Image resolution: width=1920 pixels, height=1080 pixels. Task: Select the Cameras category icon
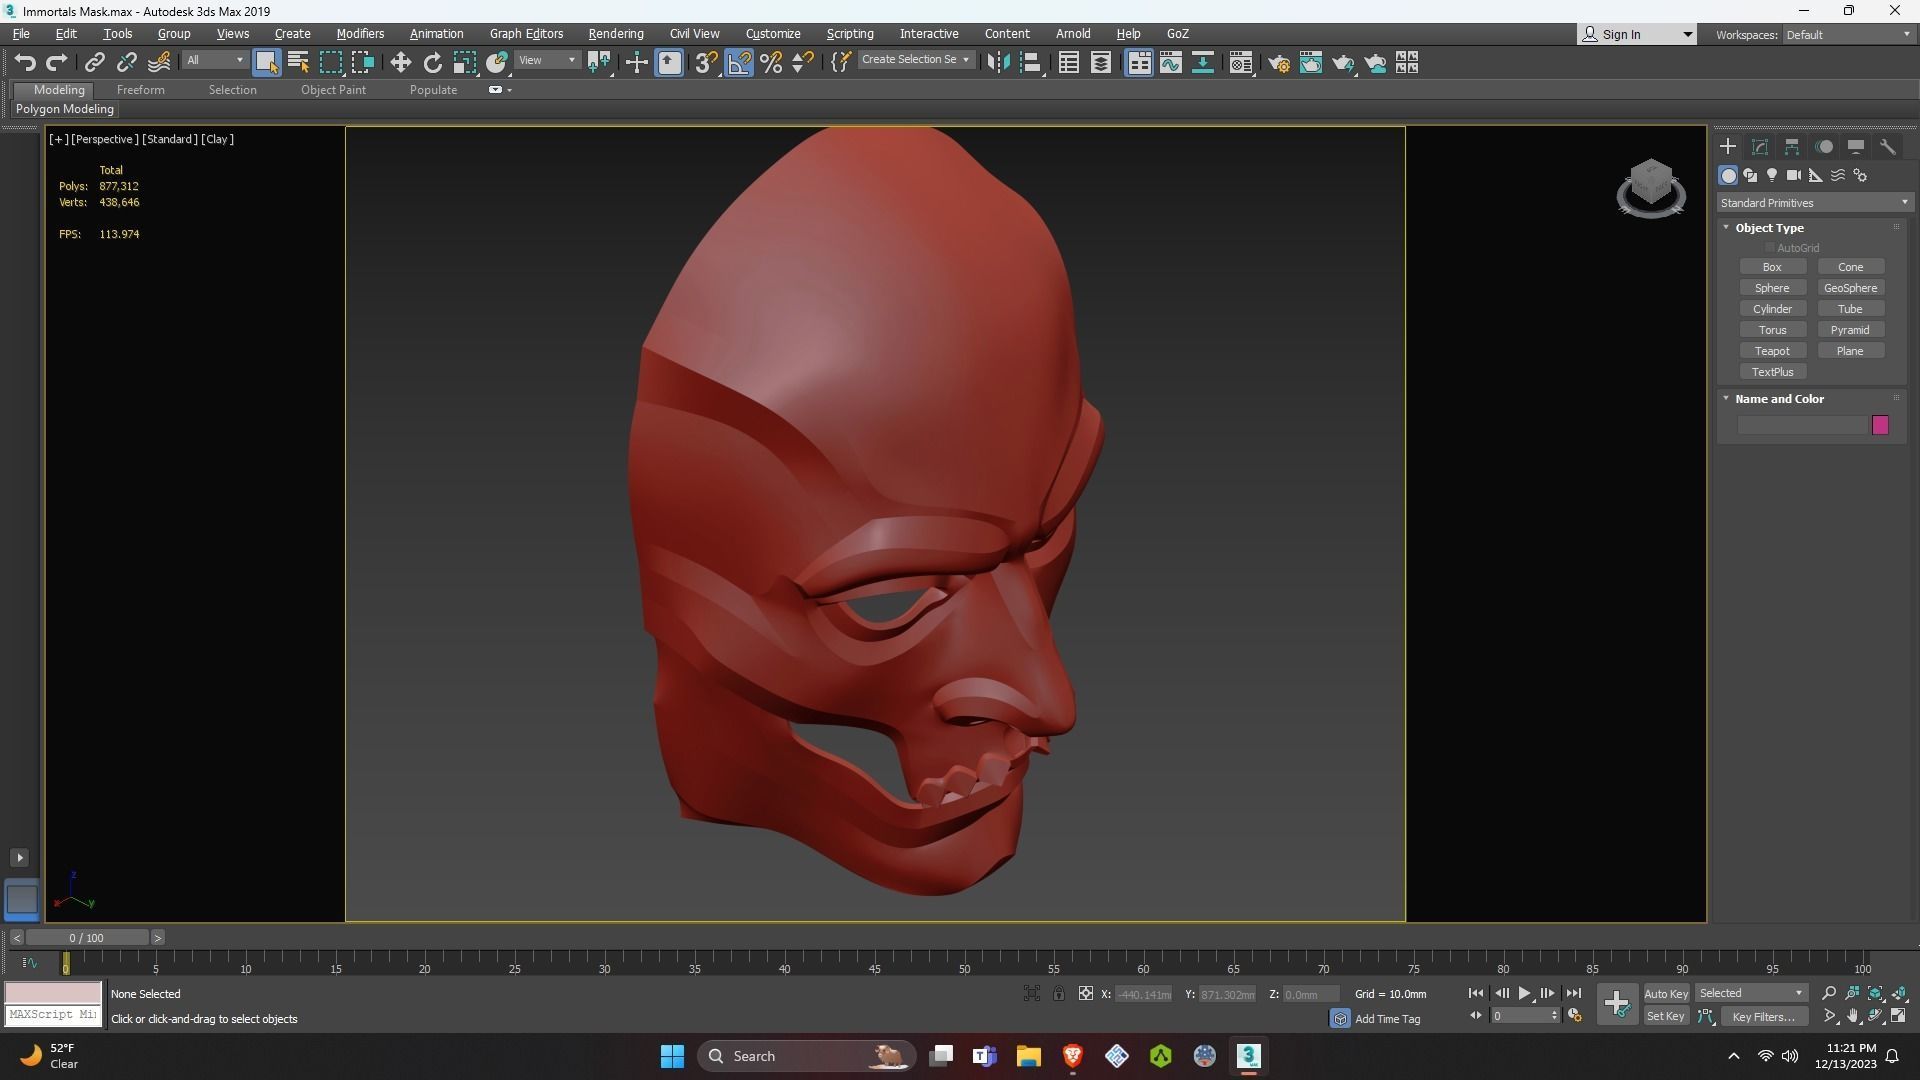click(x=1794, y=175)
